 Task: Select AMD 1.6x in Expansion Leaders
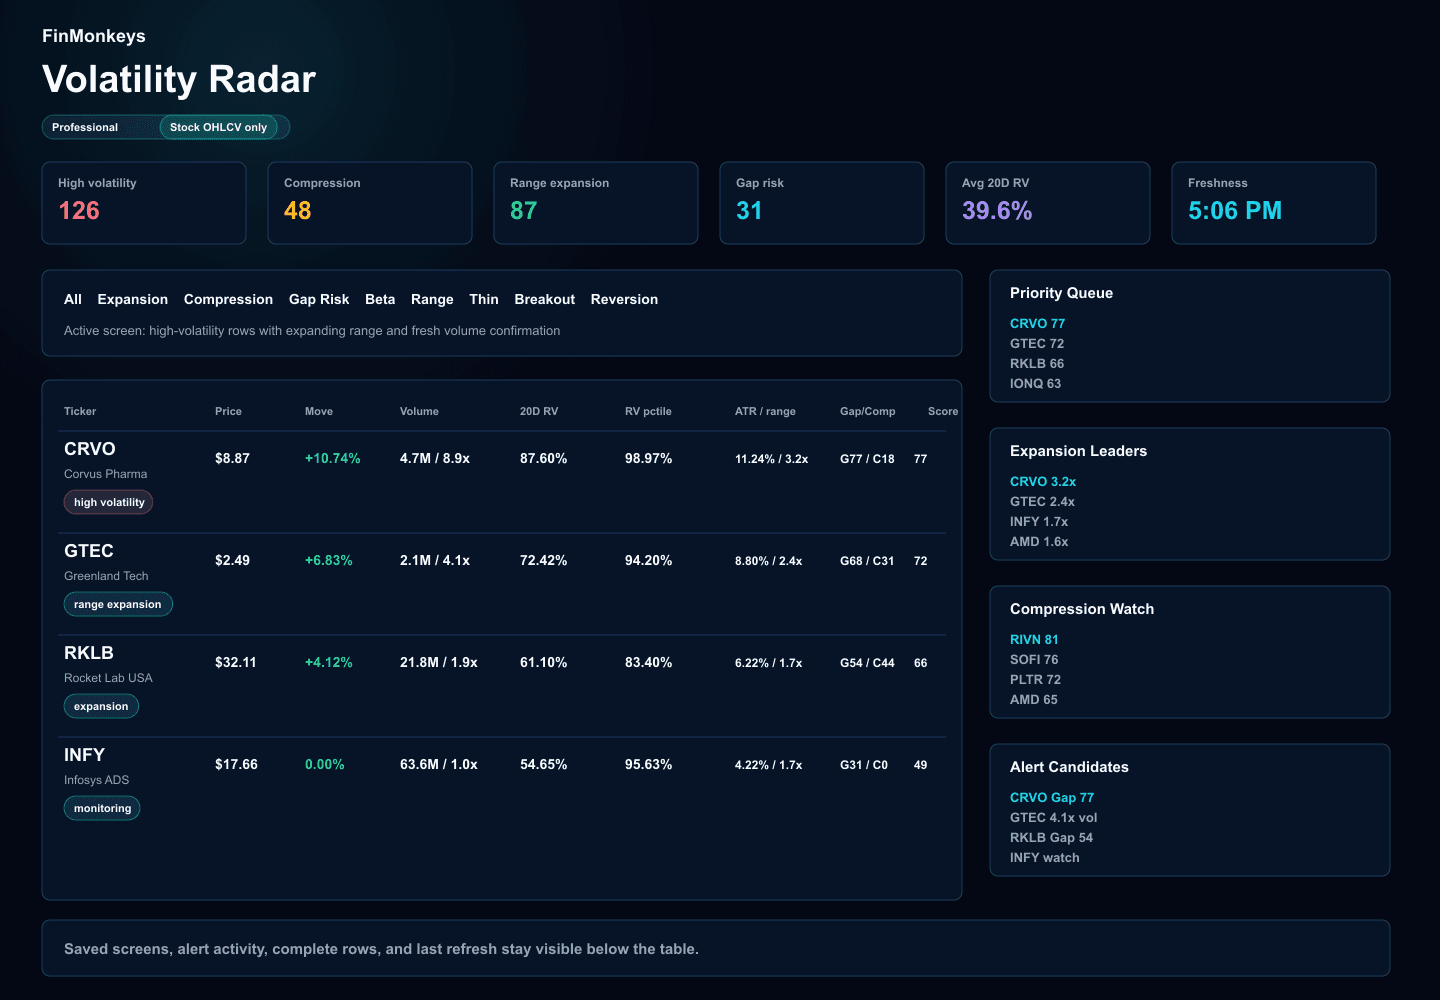coord(1039,541)
